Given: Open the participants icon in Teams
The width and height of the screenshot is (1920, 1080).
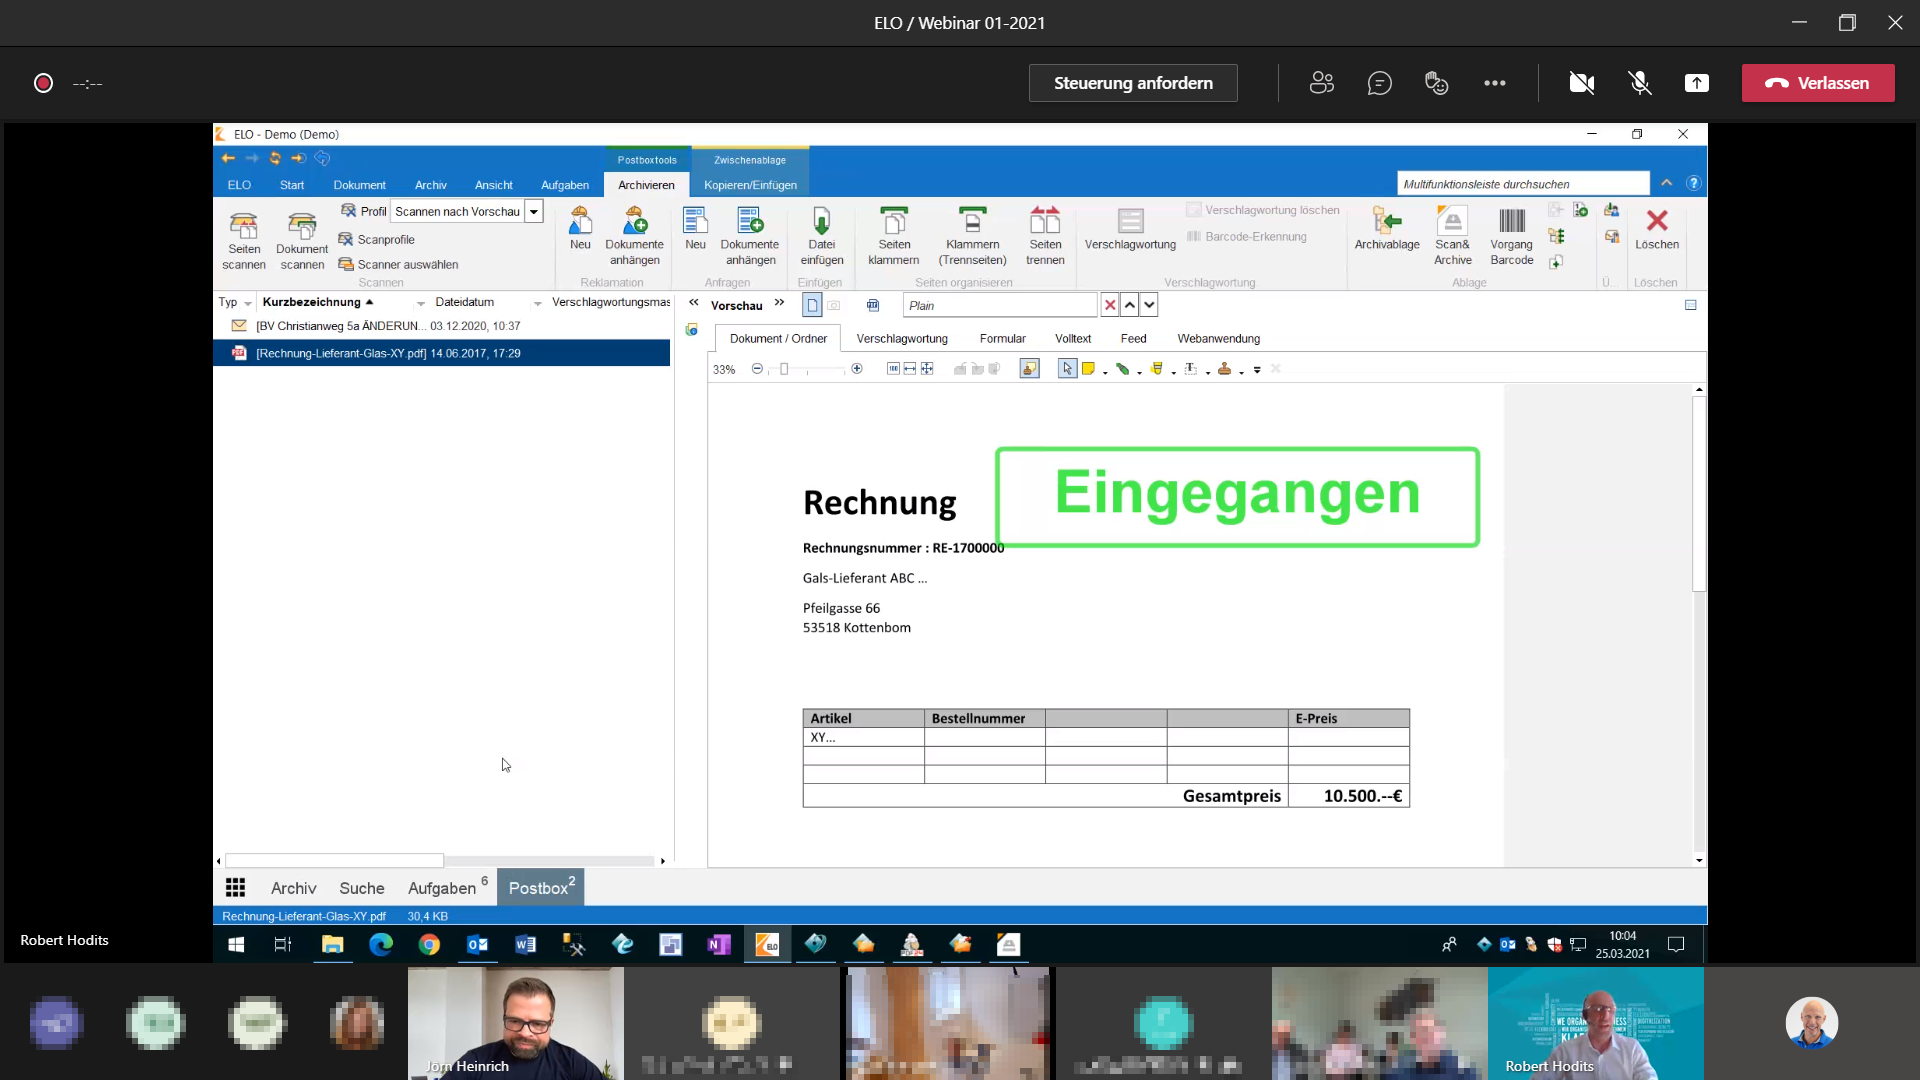Looking at the screenshot, I should click(1321, 83).
